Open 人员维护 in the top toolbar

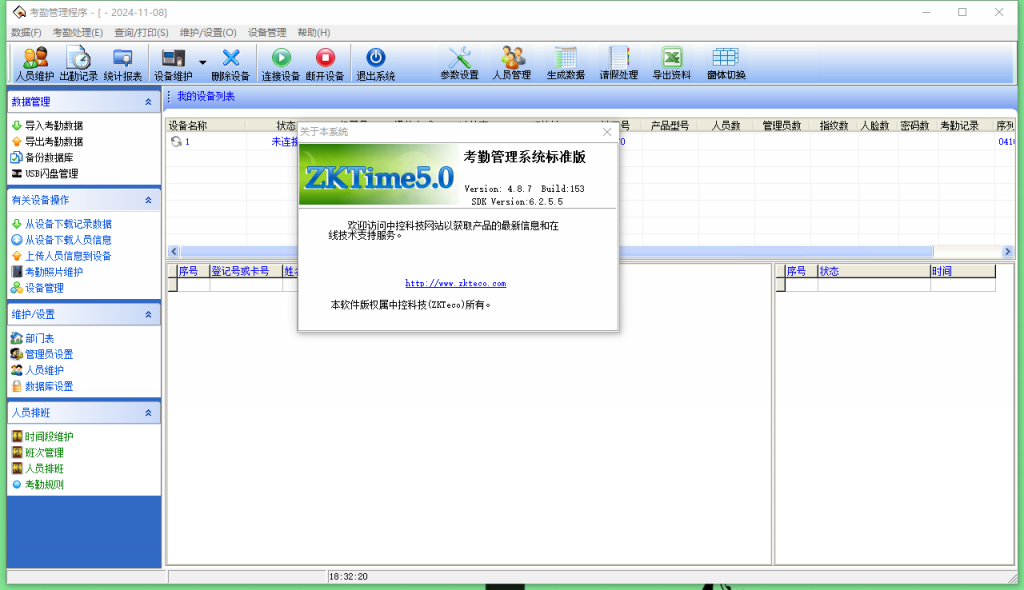[35, 63]
